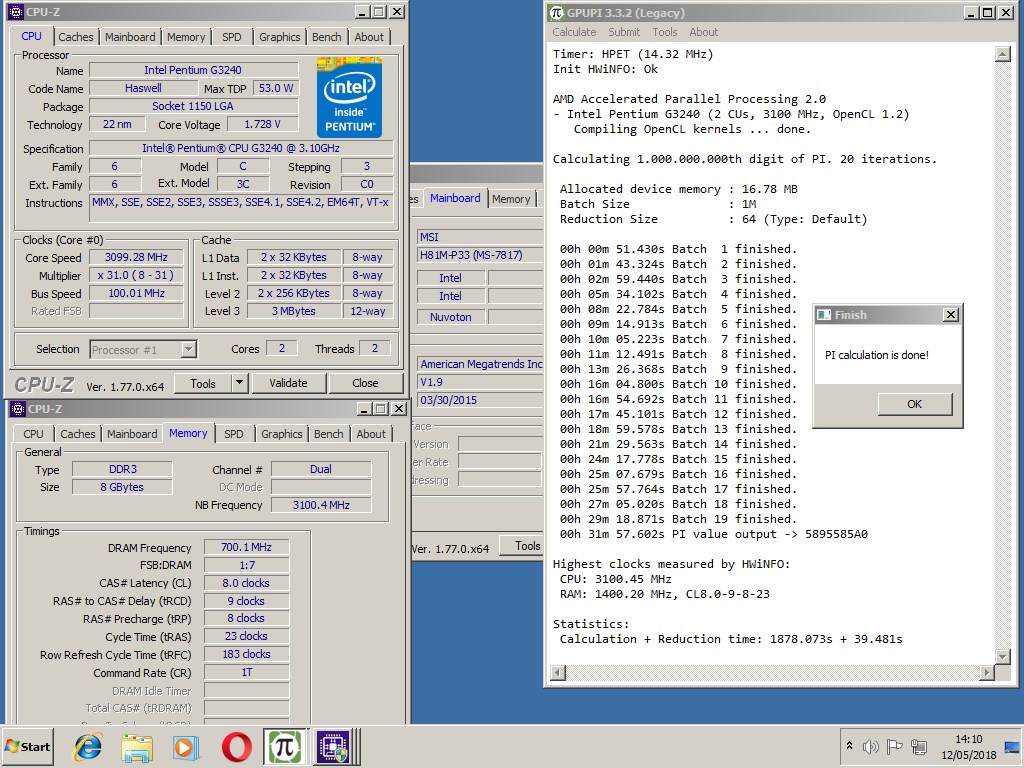Confirm the PI calculation dialog with OK
1024x768 pixels.
[914, 404]
